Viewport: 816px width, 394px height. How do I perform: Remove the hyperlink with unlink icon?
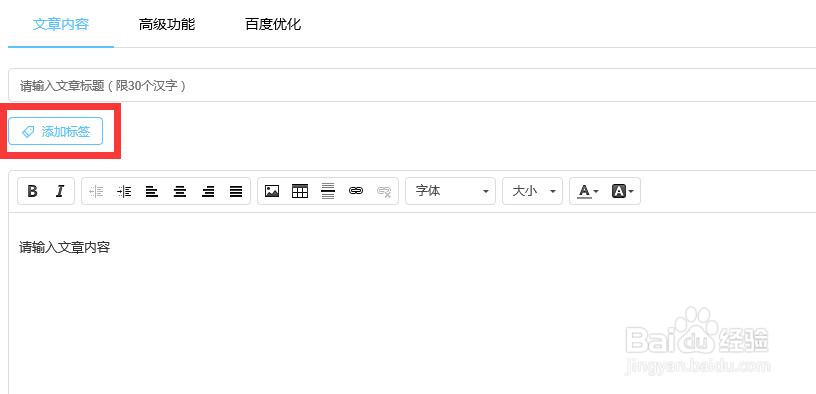[x=384, y=192]
